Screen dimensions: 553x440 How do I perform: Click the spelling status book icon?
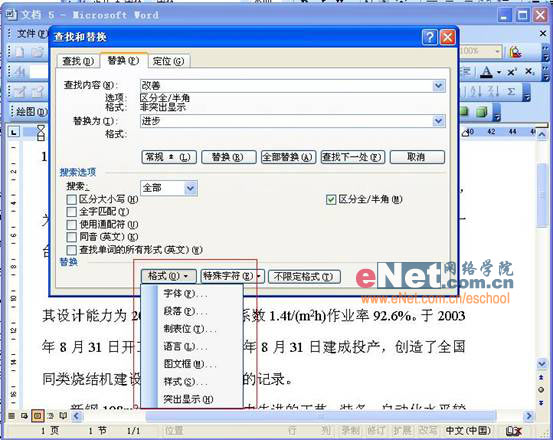coord(514,430)
